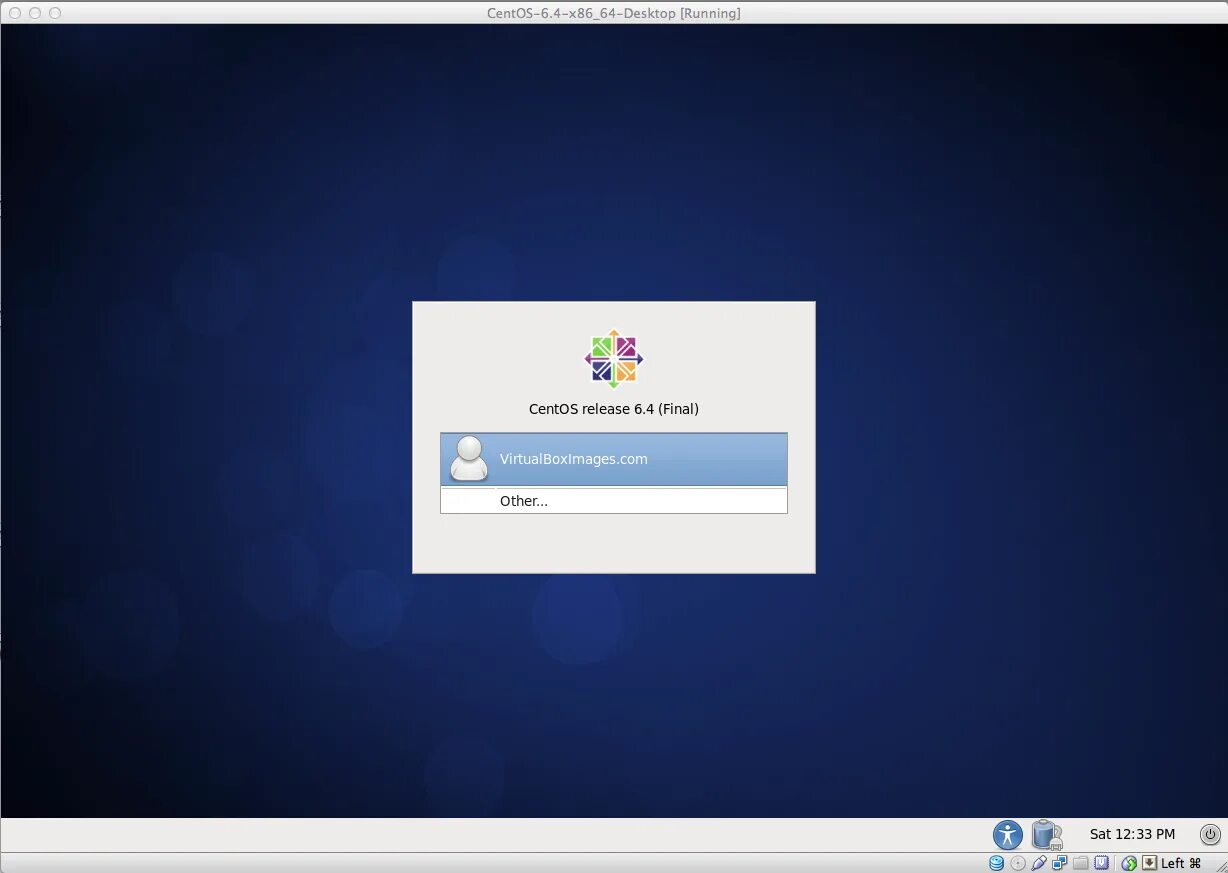The width and height of the screenshot is (1228, 873).
Task: Click the CentOS-6.4-x86_64-Desktop window title
Action: click(614, 13)
